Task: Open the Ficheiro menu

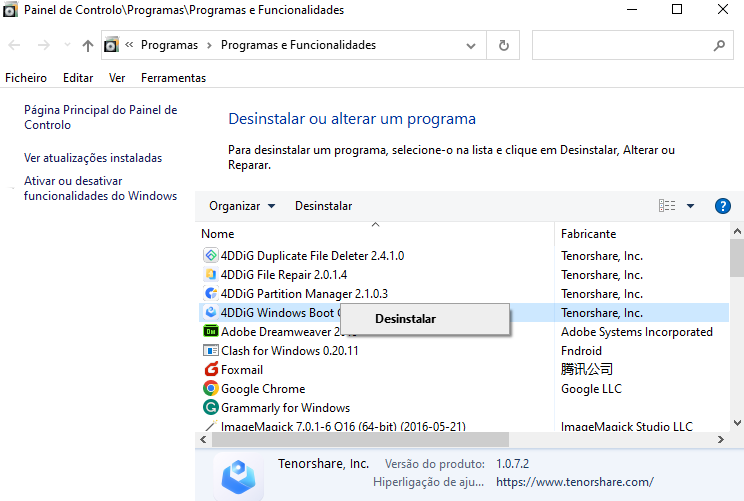Action: [x=26, y=78]
